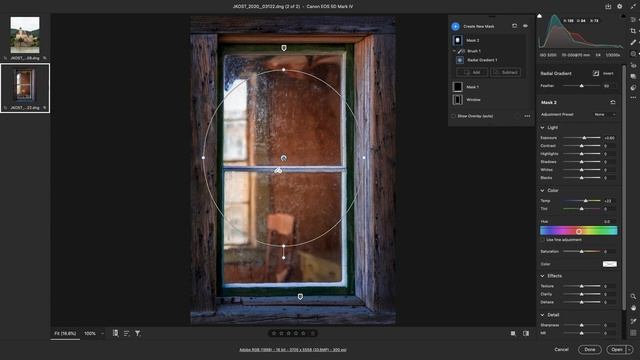Open the Adjustment Preset dropdown
The width and height of the screenshot is (640, 360).
coord(604,115)
